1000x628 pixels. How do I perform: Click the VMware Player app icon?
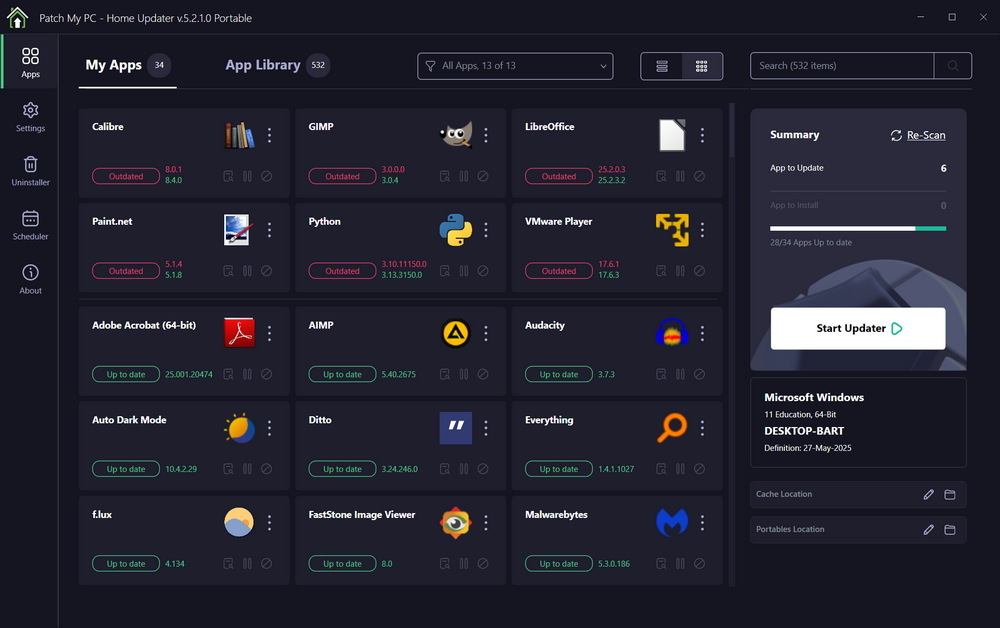pos(672,230)
